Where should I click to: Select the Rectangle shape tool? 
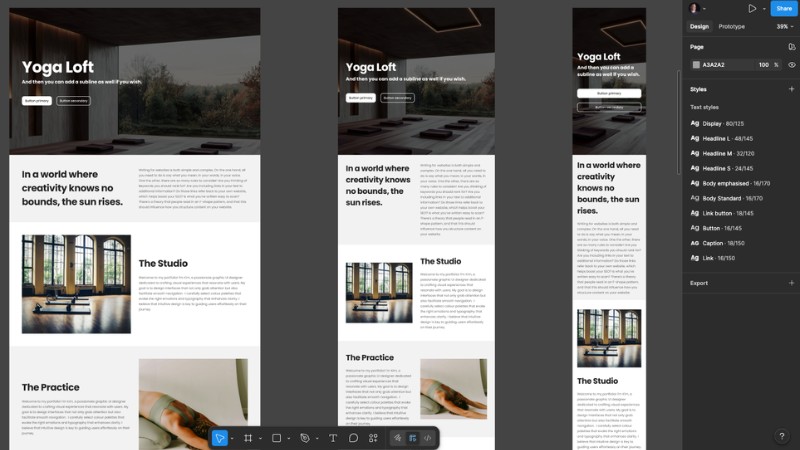click(277, 438)
